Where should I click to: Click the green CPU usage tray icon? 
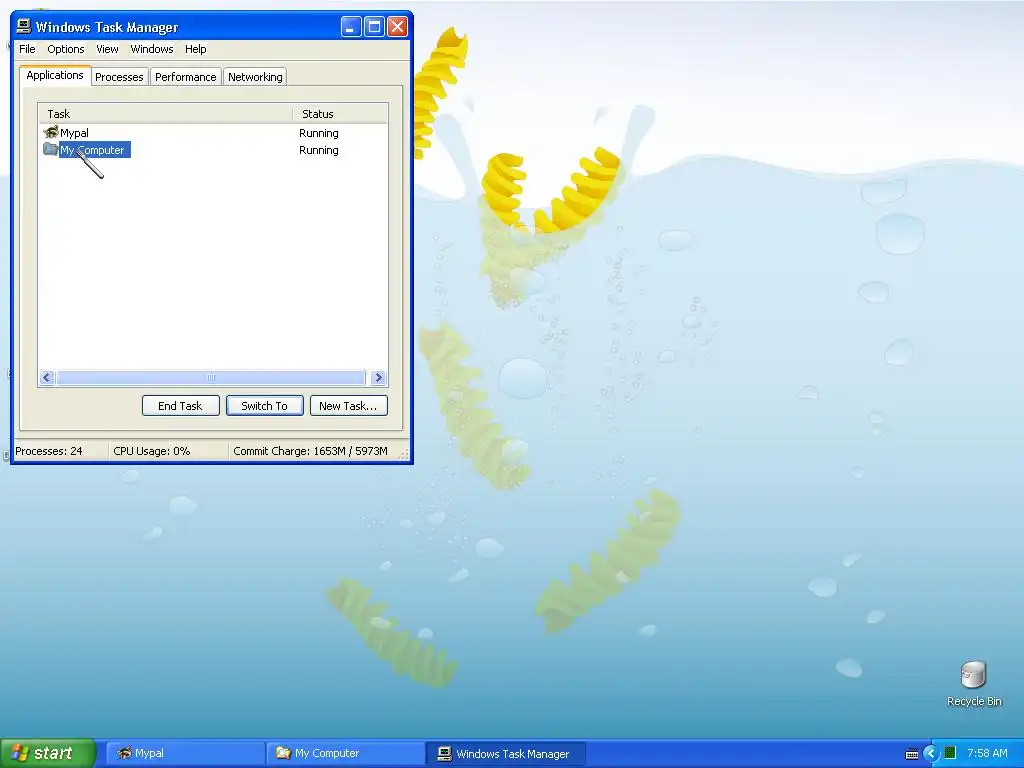[x=950, y=753]
